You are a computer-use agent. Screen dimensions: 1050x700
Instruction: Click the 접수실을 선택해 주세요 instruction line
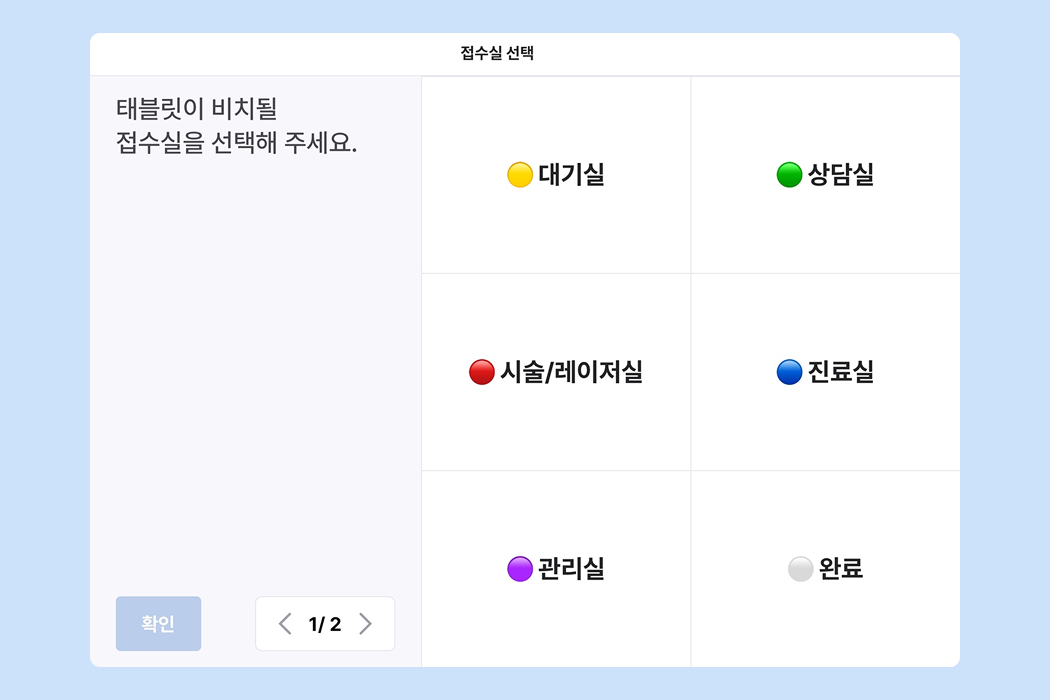pos(237,142)
